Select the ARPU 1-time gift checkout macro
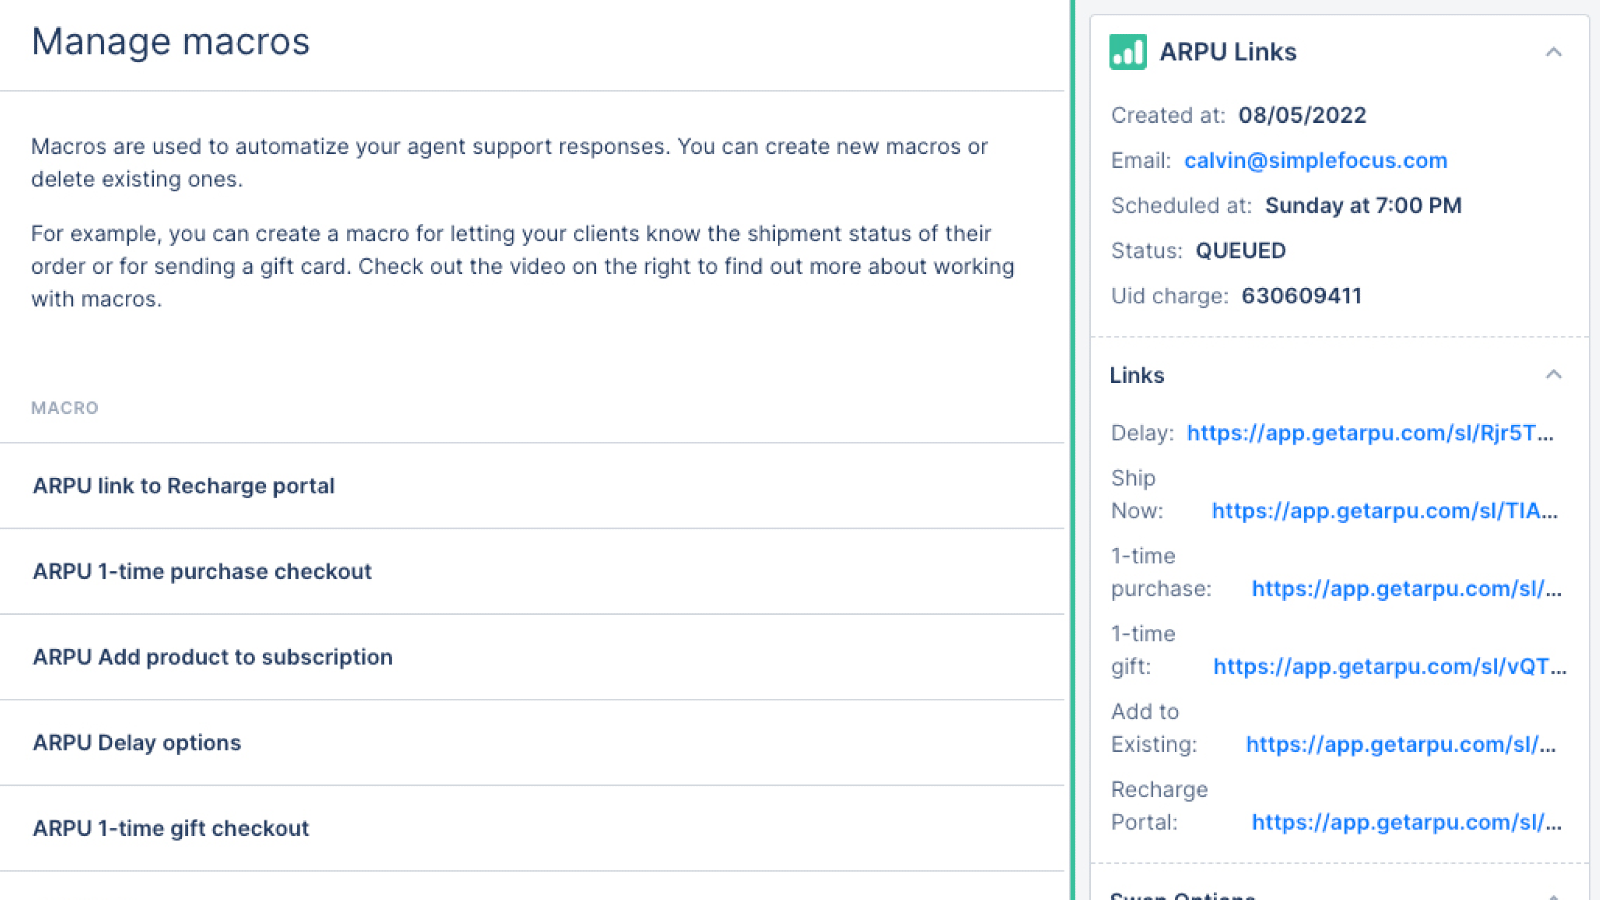This screenshot has height=900, width=1600. click(x=171, y=829)
